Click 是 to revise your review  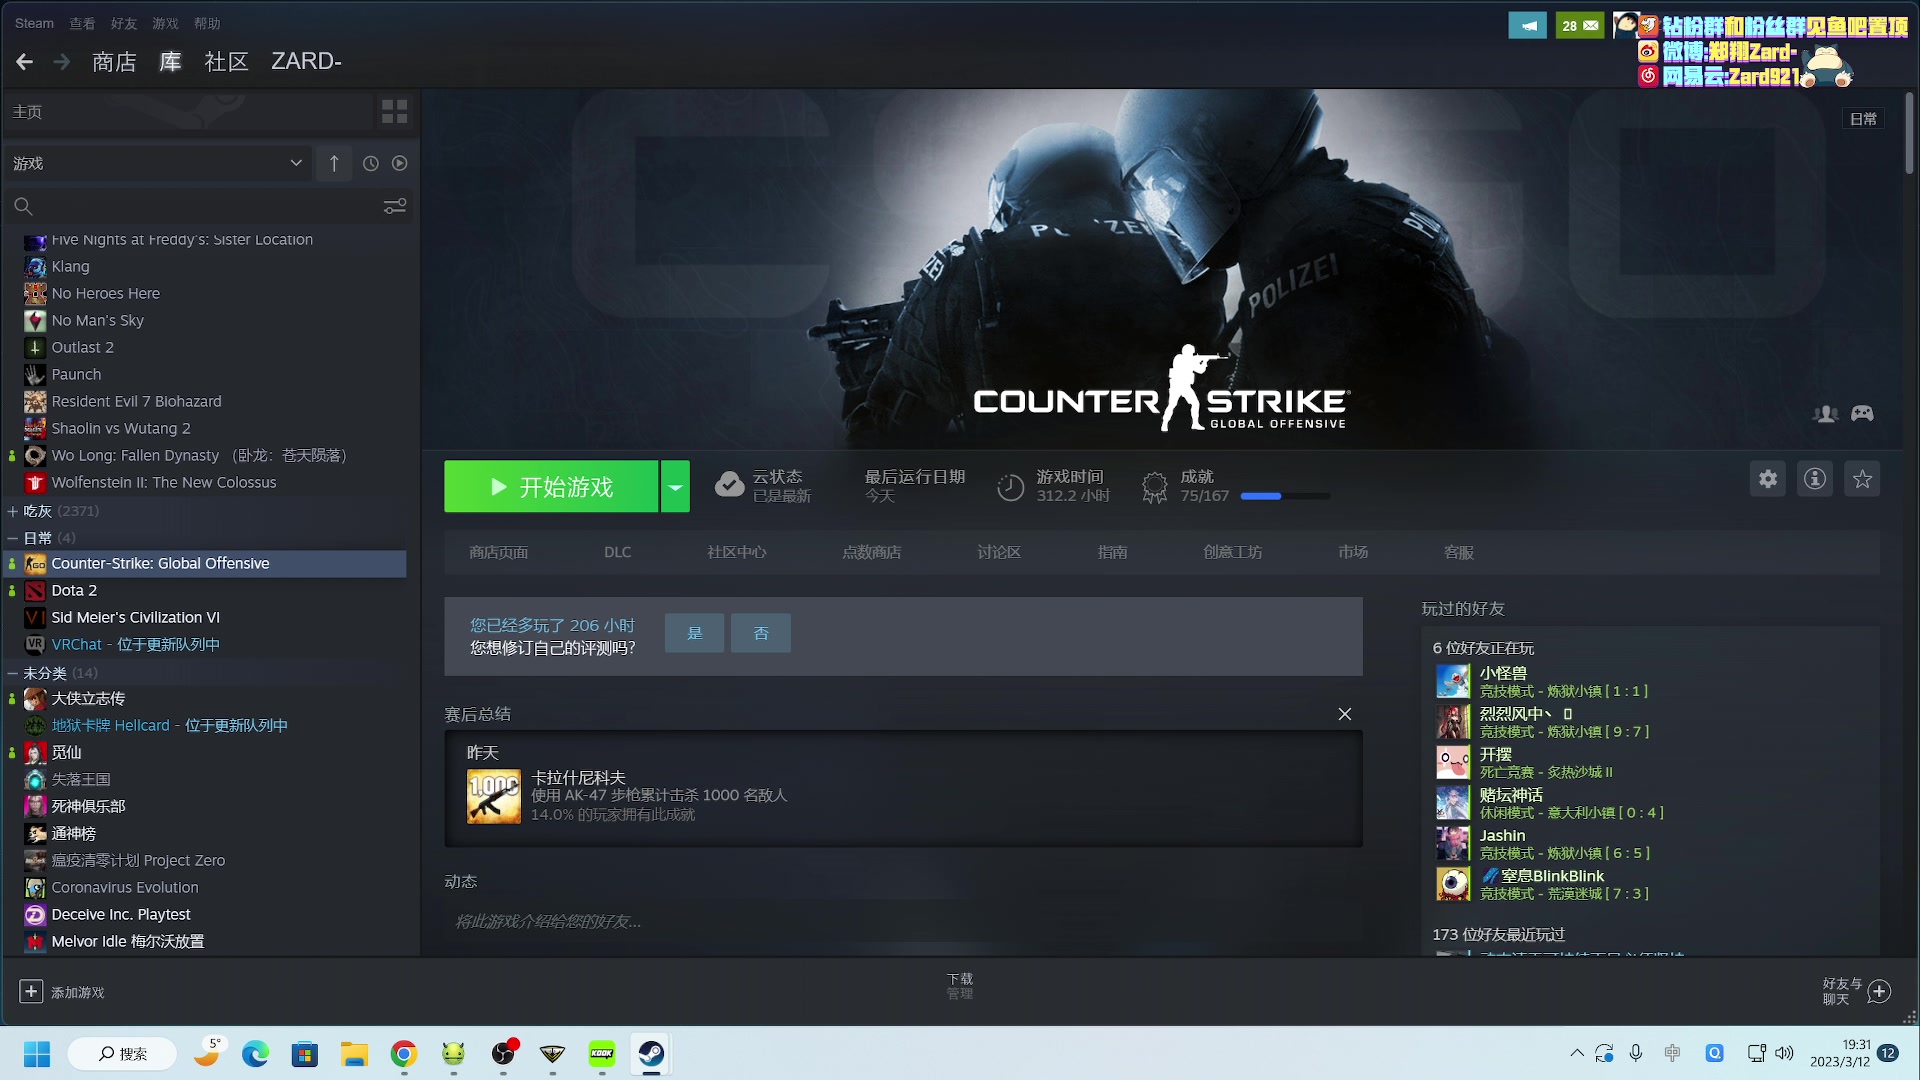[694, 633]
